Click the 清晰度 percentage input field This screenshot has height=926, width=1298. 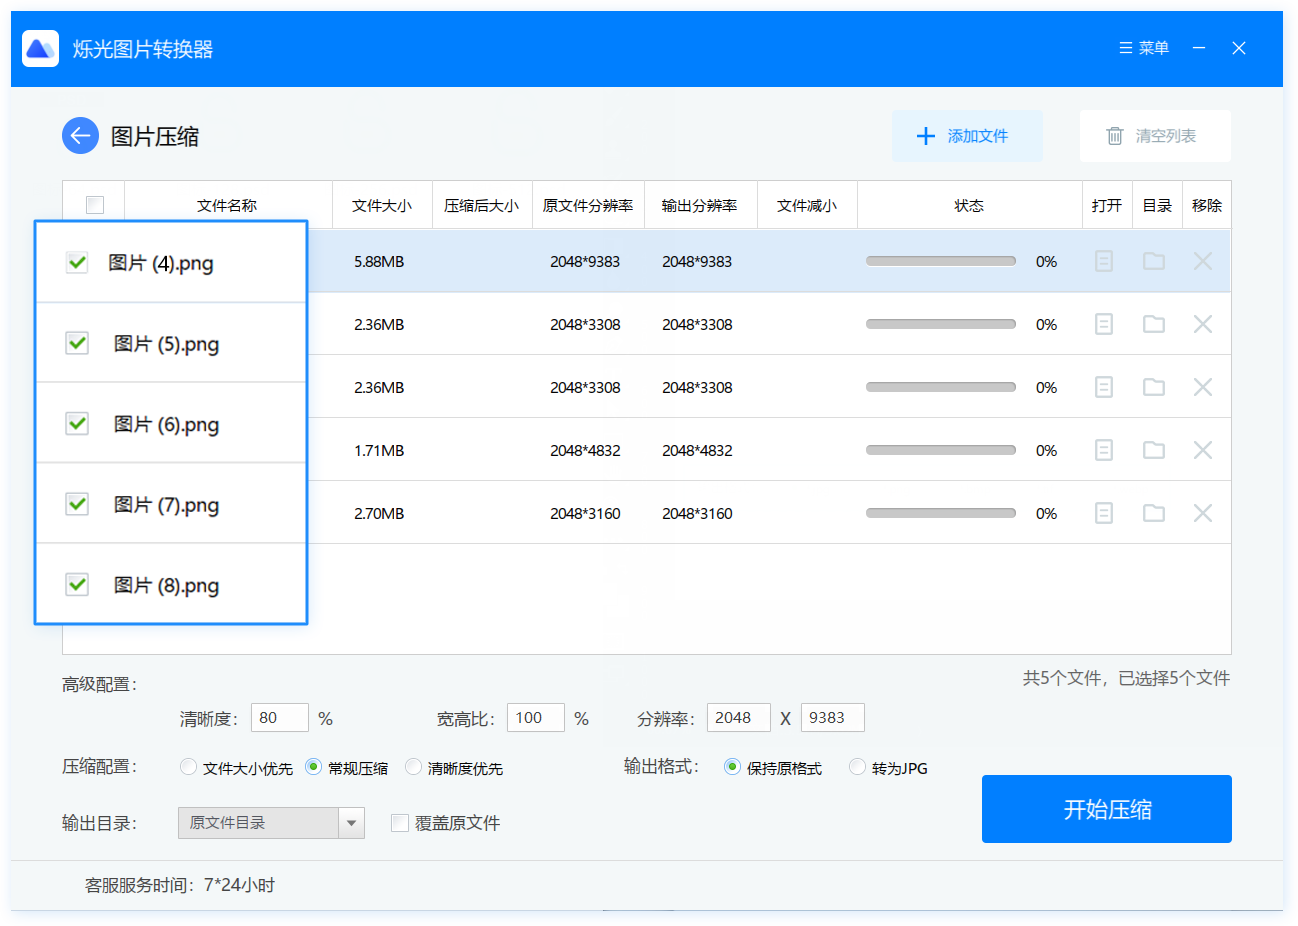click(x=279, y=717)
